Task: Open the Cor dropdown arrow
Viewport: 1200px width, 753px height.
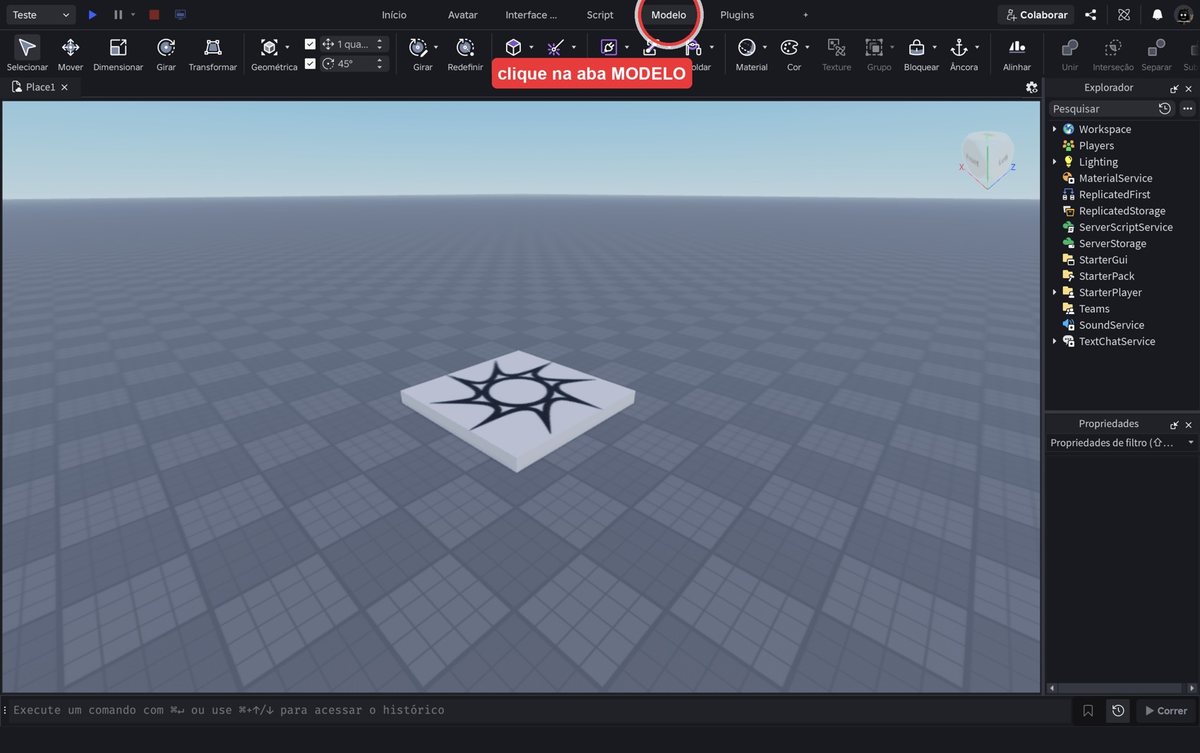Action: tap(807, 47)
